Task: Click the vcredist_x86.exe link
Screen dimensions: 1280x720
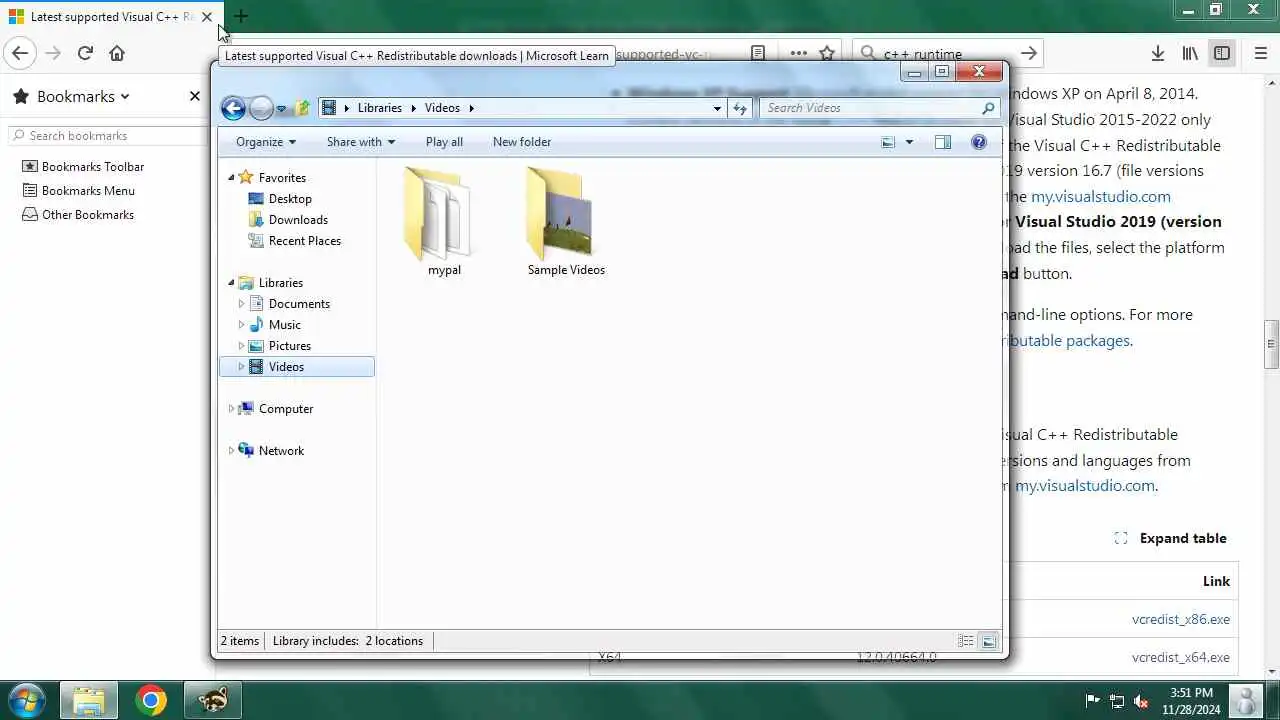Action: (1181, 619)
